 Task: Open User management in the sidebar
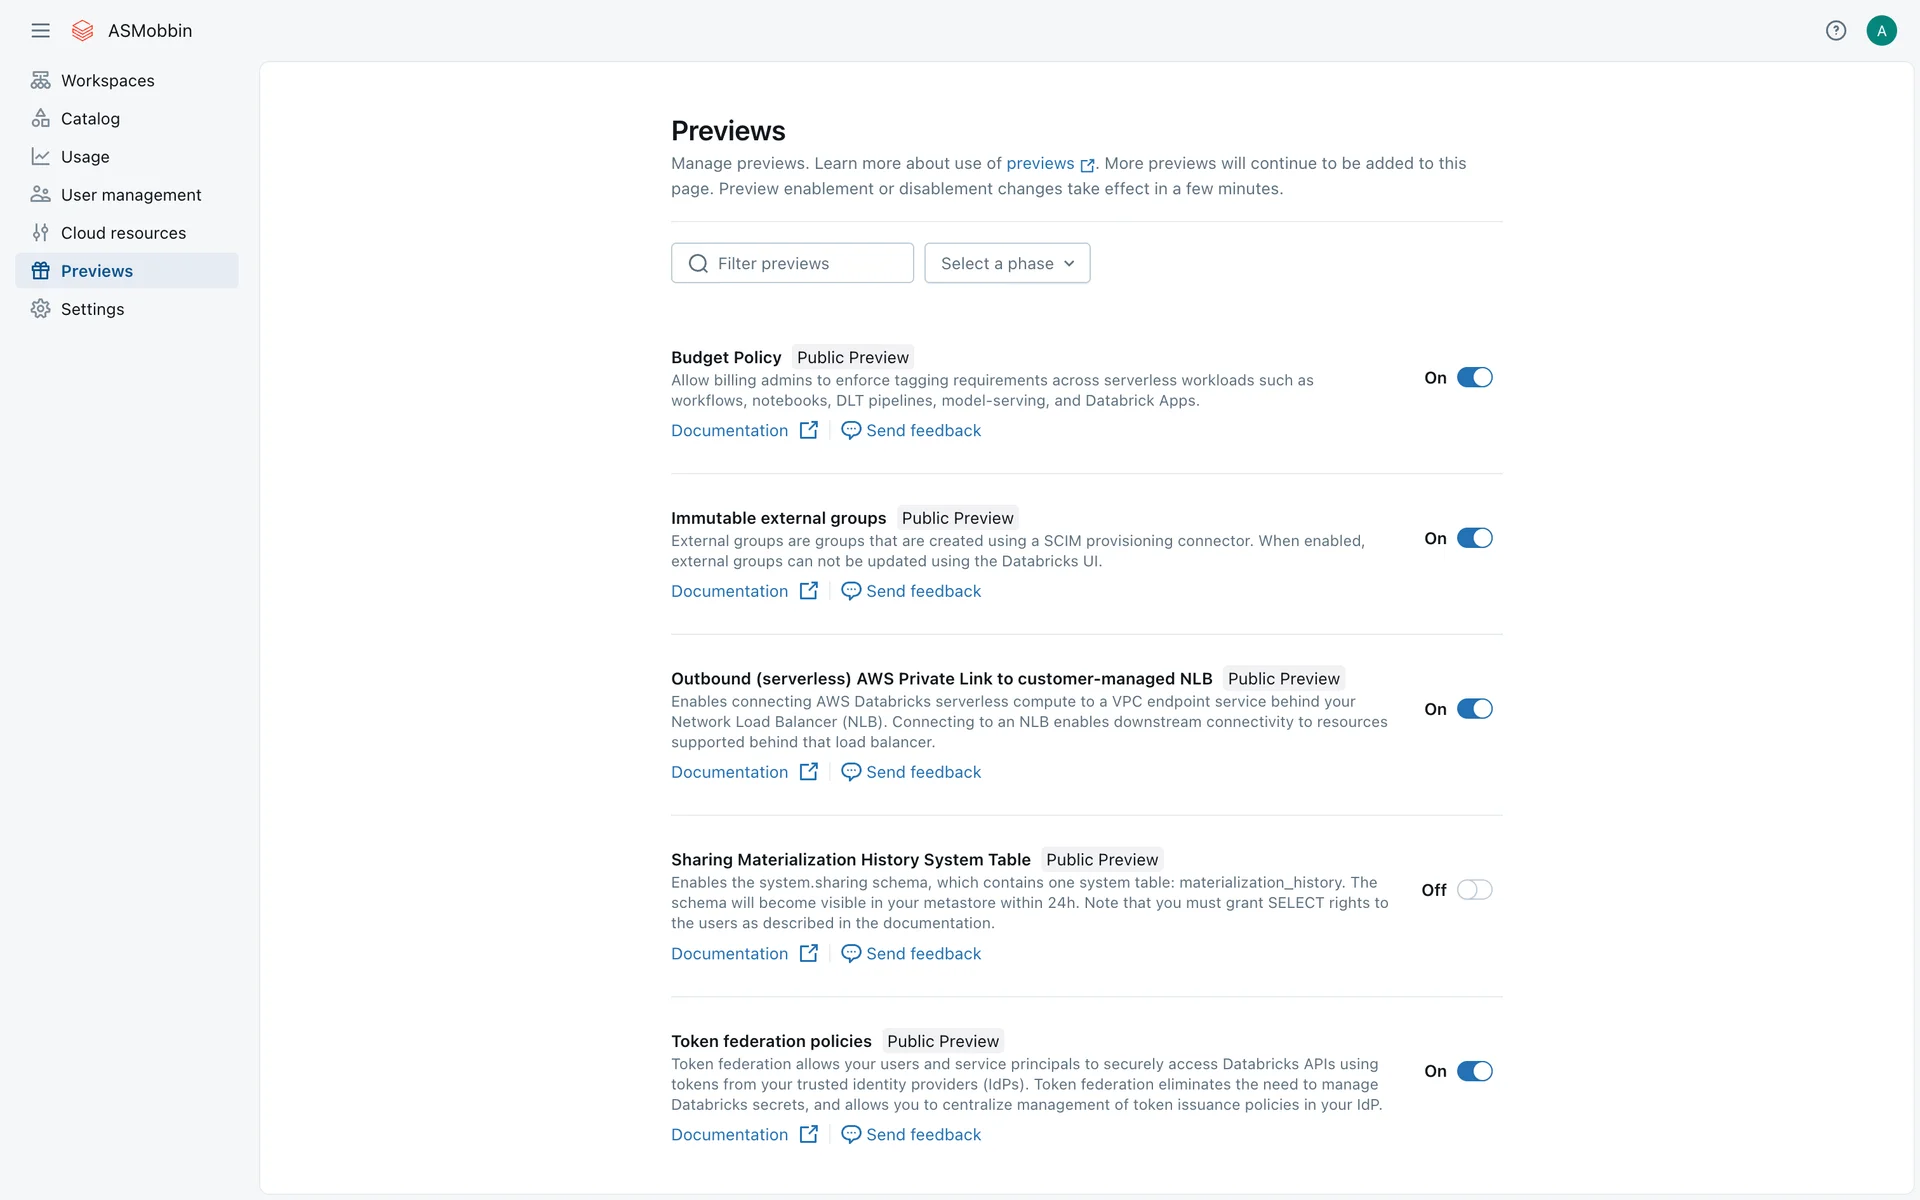(130, 195)
